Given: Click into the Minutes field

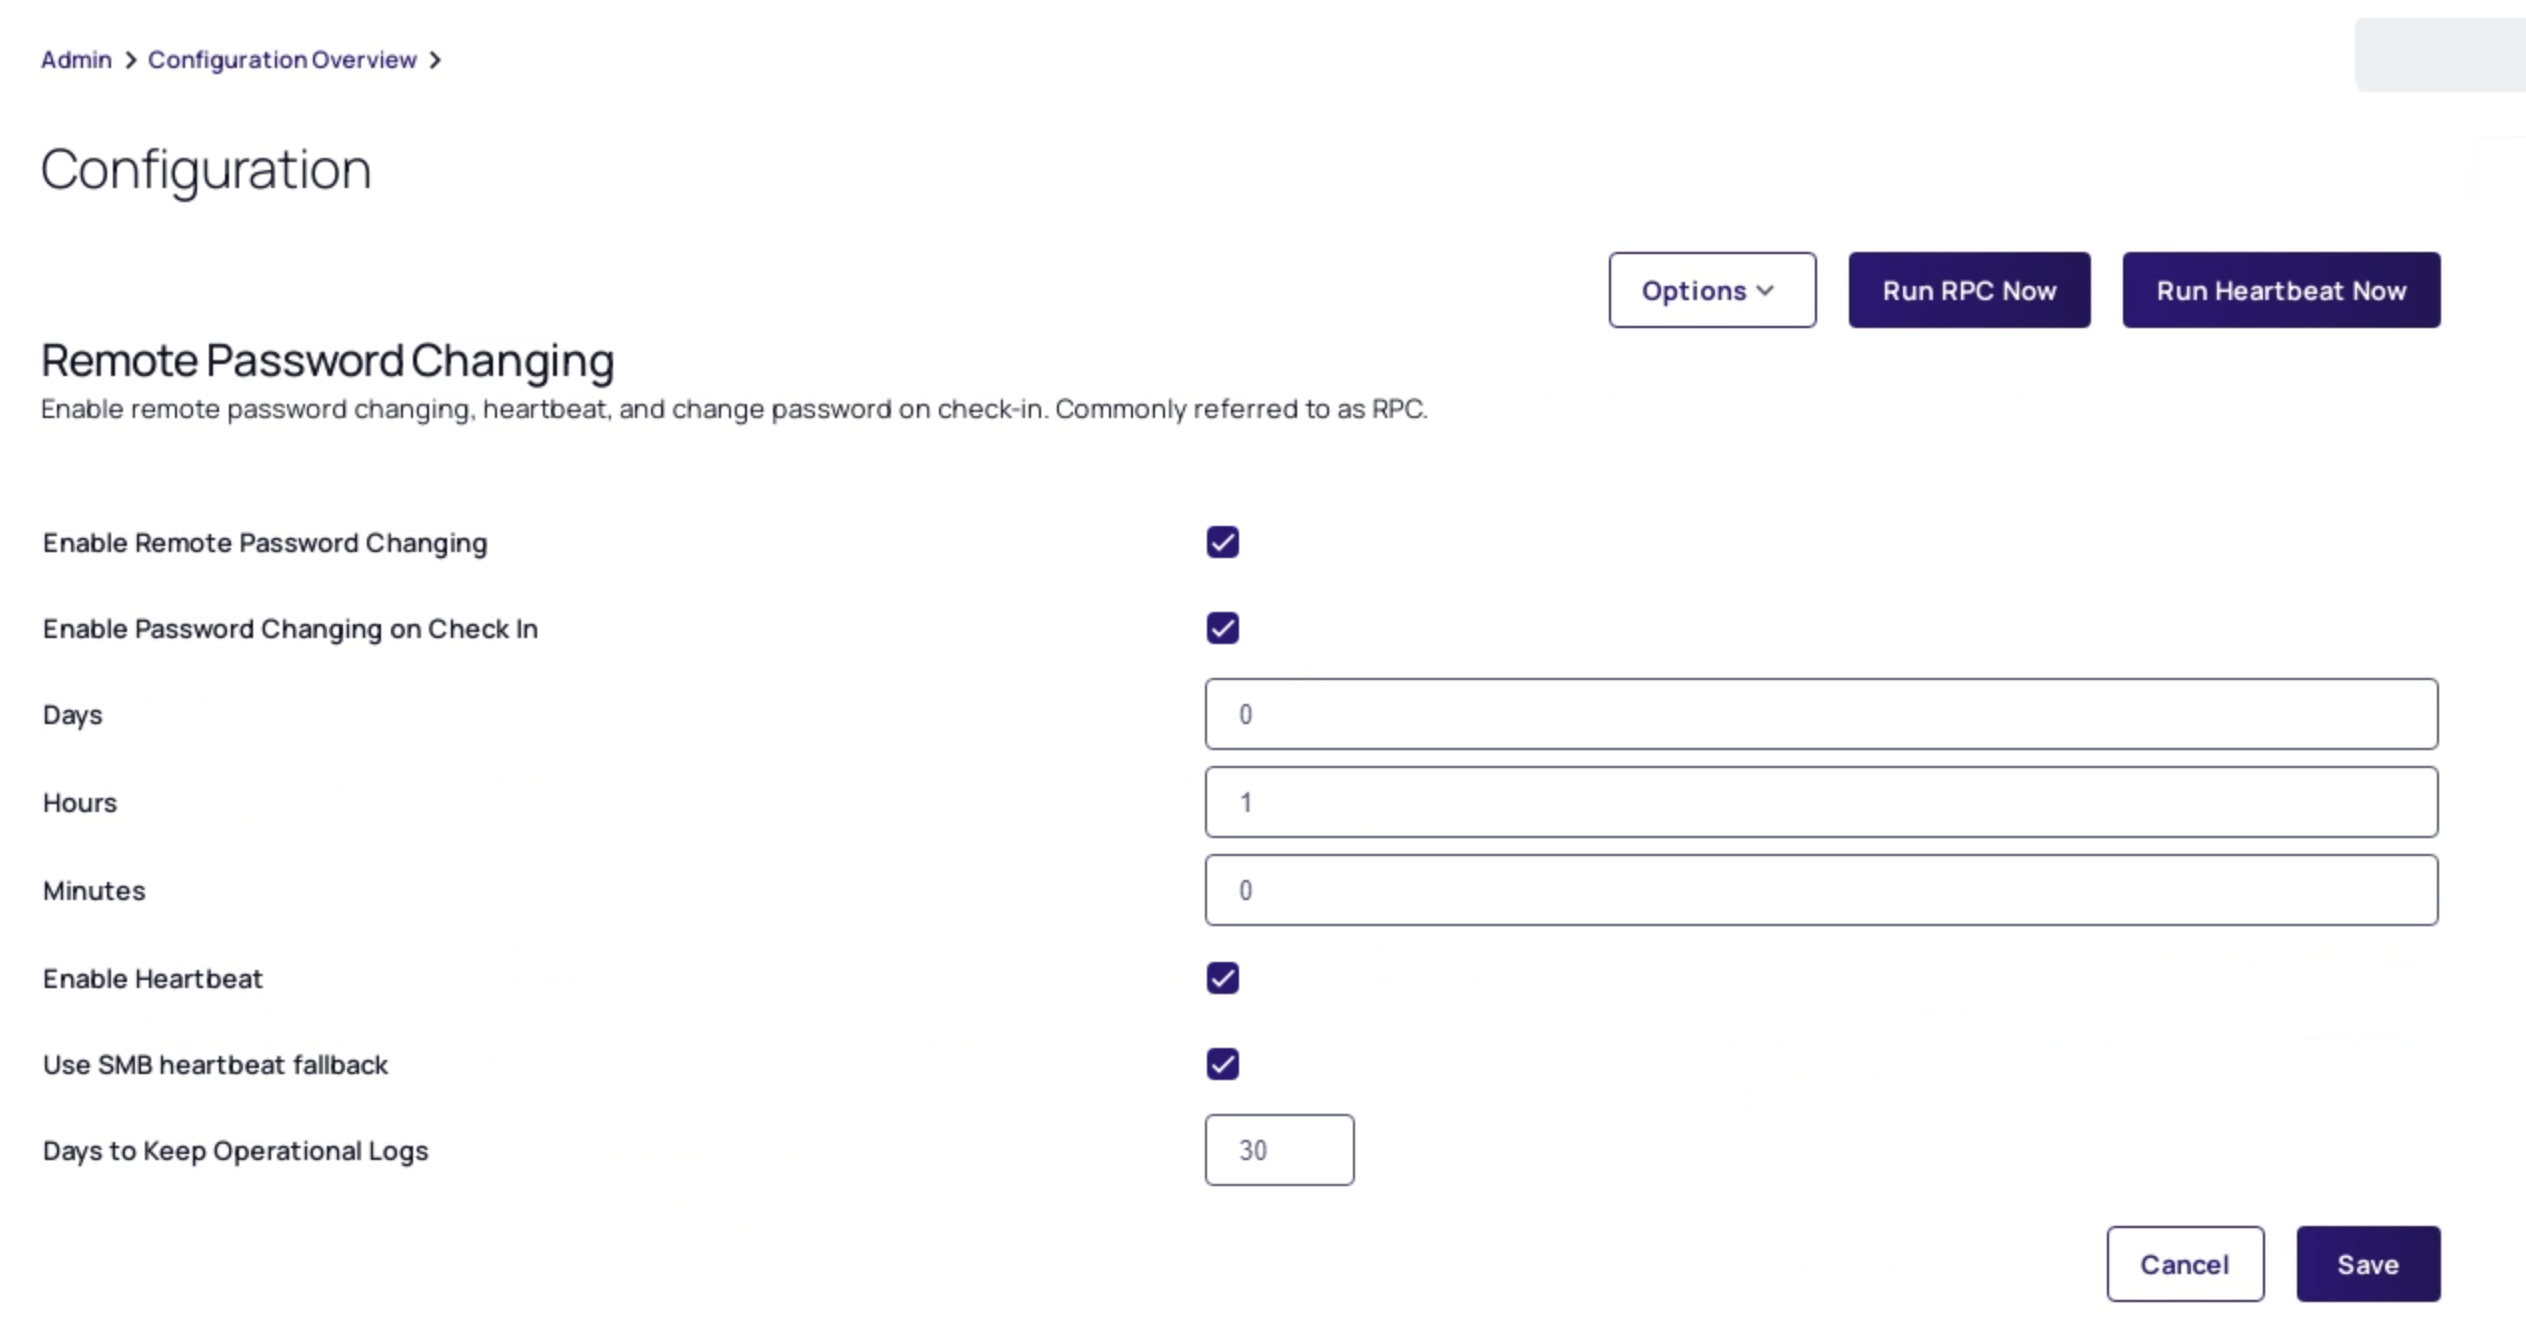Looking at the screenshot, I should click(1821, 890).
